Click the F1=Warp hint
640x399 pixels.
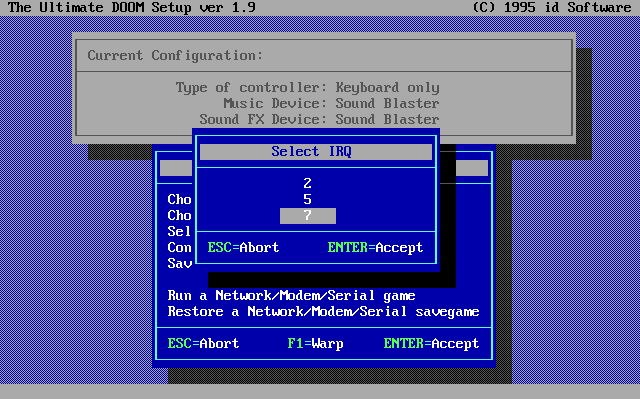click(x=315, y=344)
